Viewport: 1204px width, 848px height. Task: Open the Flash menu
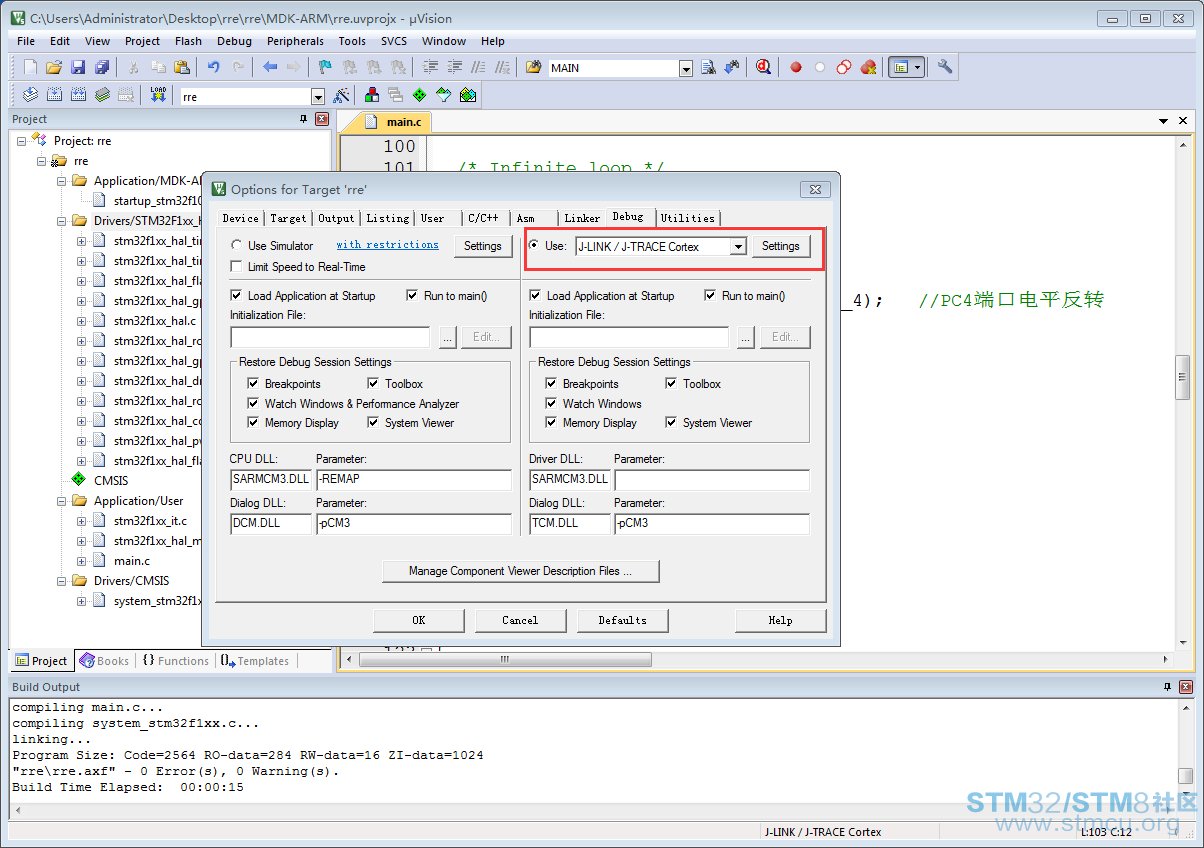(188, 41)
